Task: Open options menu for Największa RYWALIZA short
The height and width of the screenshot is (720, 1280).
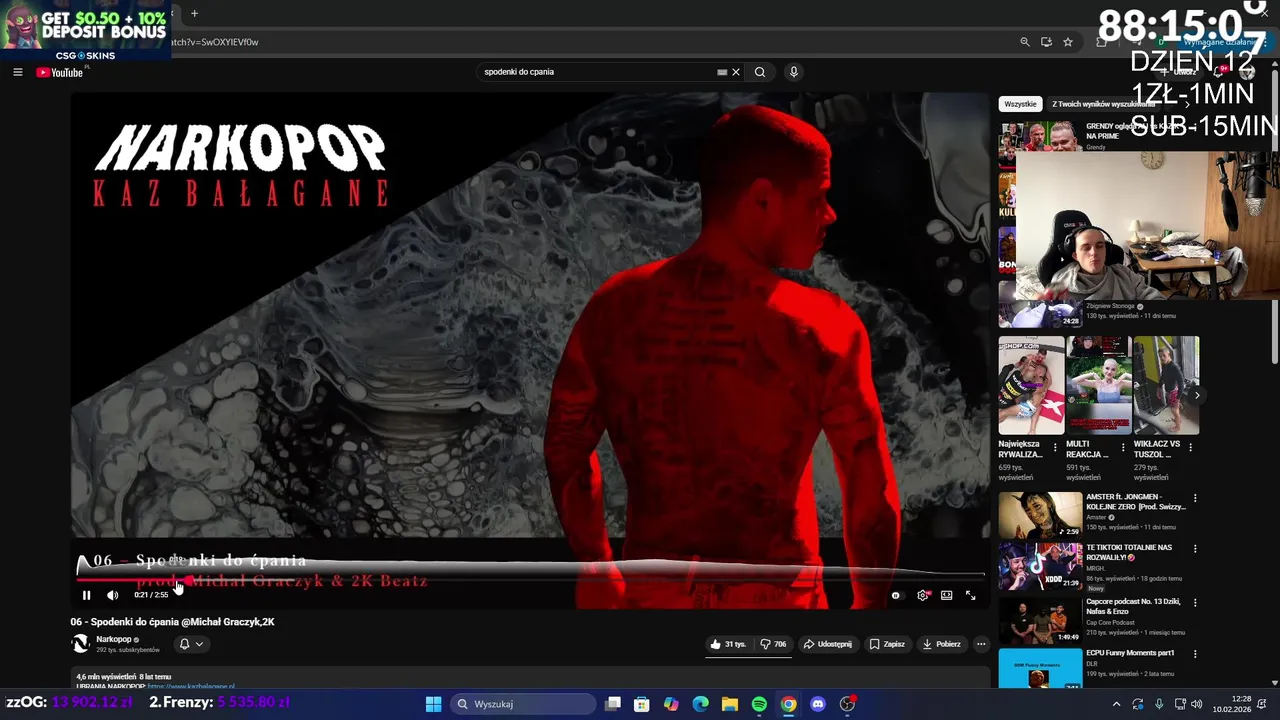Action: pyautogui.click(x=1055, y=447)
